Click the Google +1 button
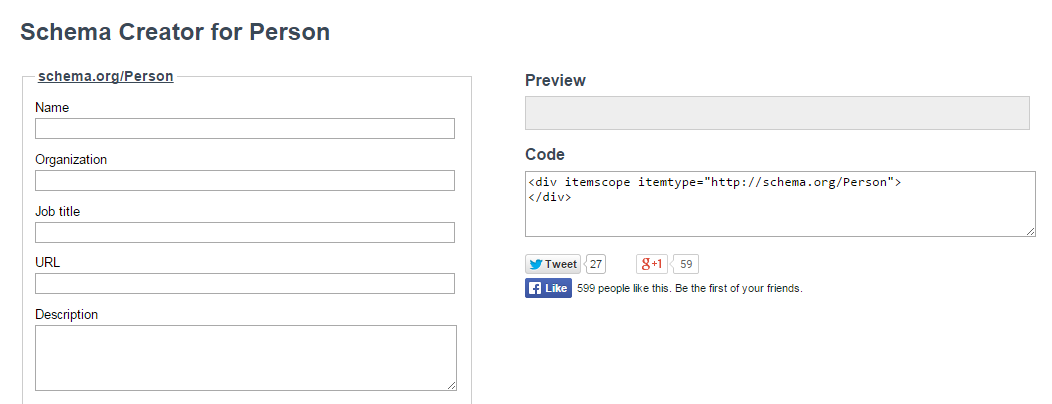The height and width of the screenshot is (404, 1052). point(652,264)
